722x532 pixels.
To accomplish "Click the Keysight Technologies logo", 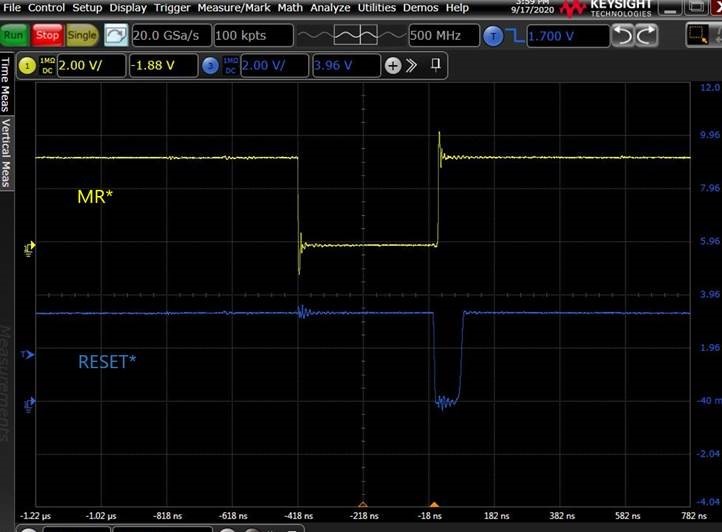I will [x=606, y=8].
